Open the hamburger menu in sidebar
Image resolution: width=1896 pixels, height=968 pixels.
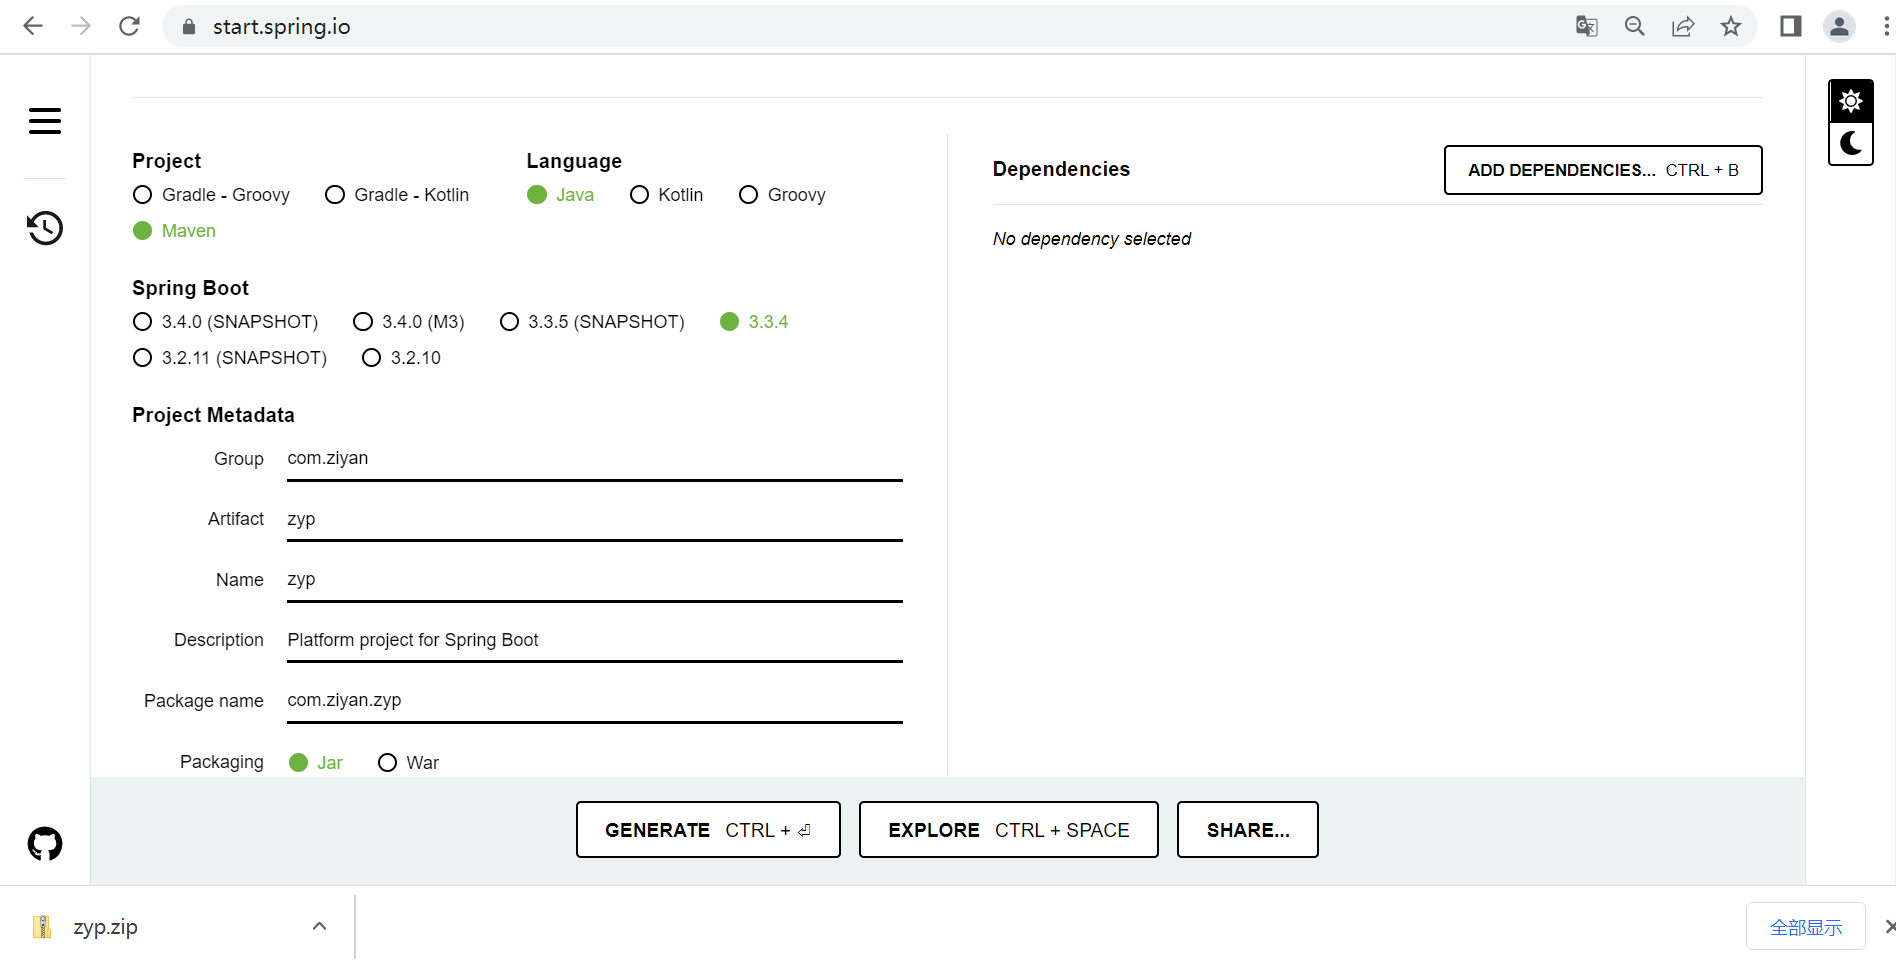pyautogui.click(x=45, y=121)
